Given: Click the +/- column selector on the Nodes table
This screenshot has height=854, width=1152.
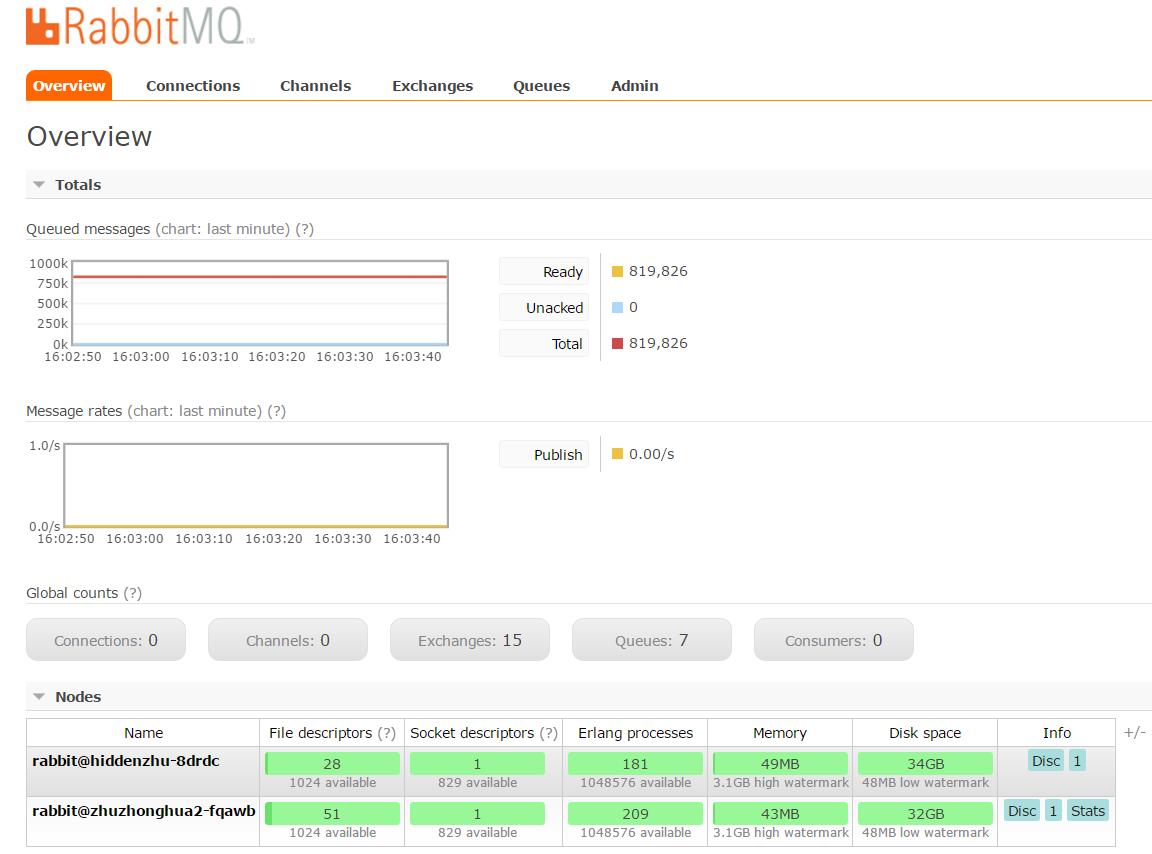Looking at the screenshot, I should pyautogui.click(x=1135, y=732).
